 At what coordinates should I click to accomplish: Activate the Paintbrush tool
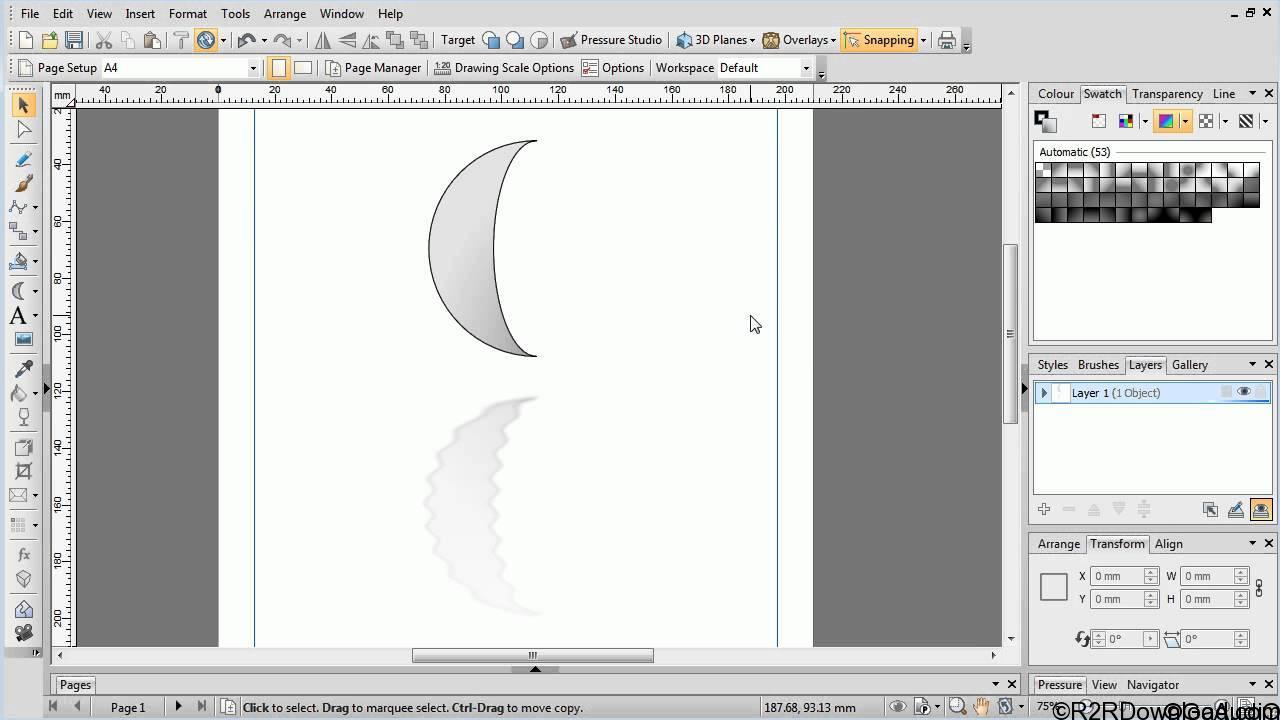(24, 184)
